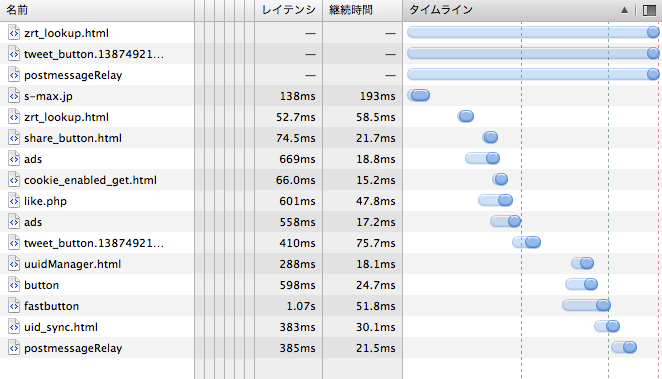Click the cookie_enabled_get.html file icon
The width and height of the screenshot is (662, 379).
pyautogui.click(x=14, y=180)
